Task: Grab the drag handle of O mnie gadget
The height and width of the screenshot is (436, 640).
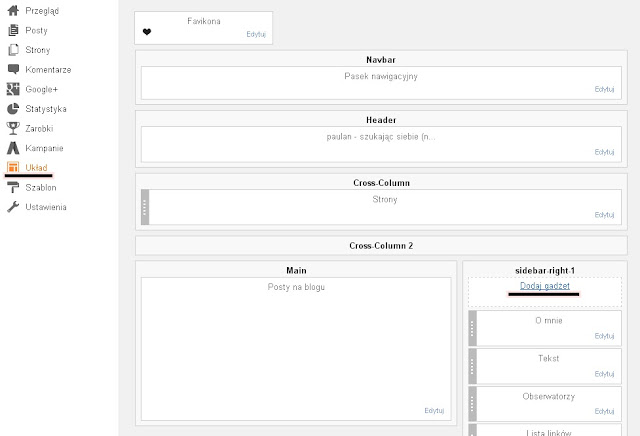Action: [472, 328]
